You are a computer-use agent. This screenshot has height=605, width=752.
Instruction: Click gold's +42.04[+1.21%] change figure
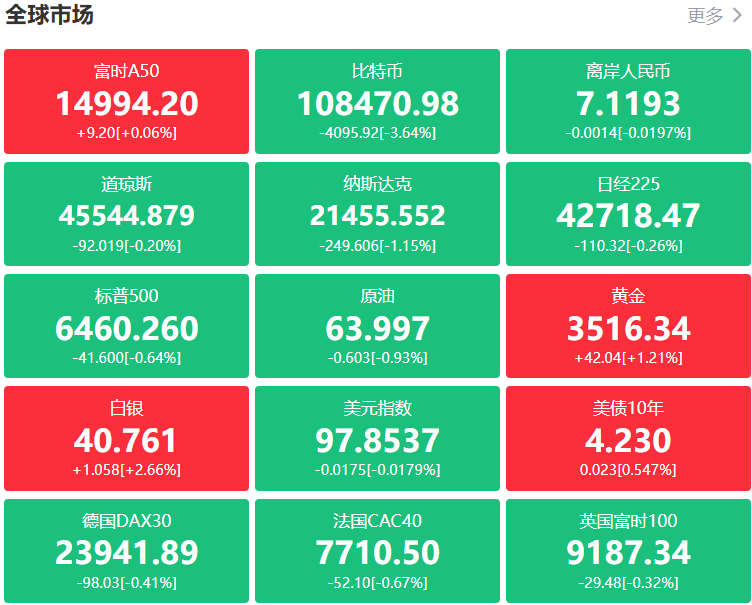628,357
